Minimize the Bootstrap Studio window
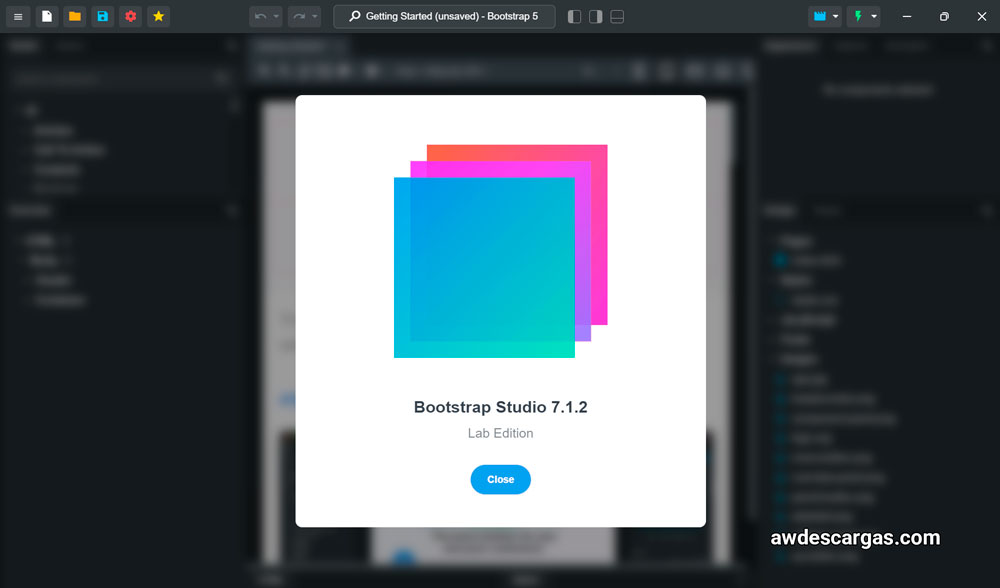Screen dimensions: 1000x588 click(x=907, y=17)
